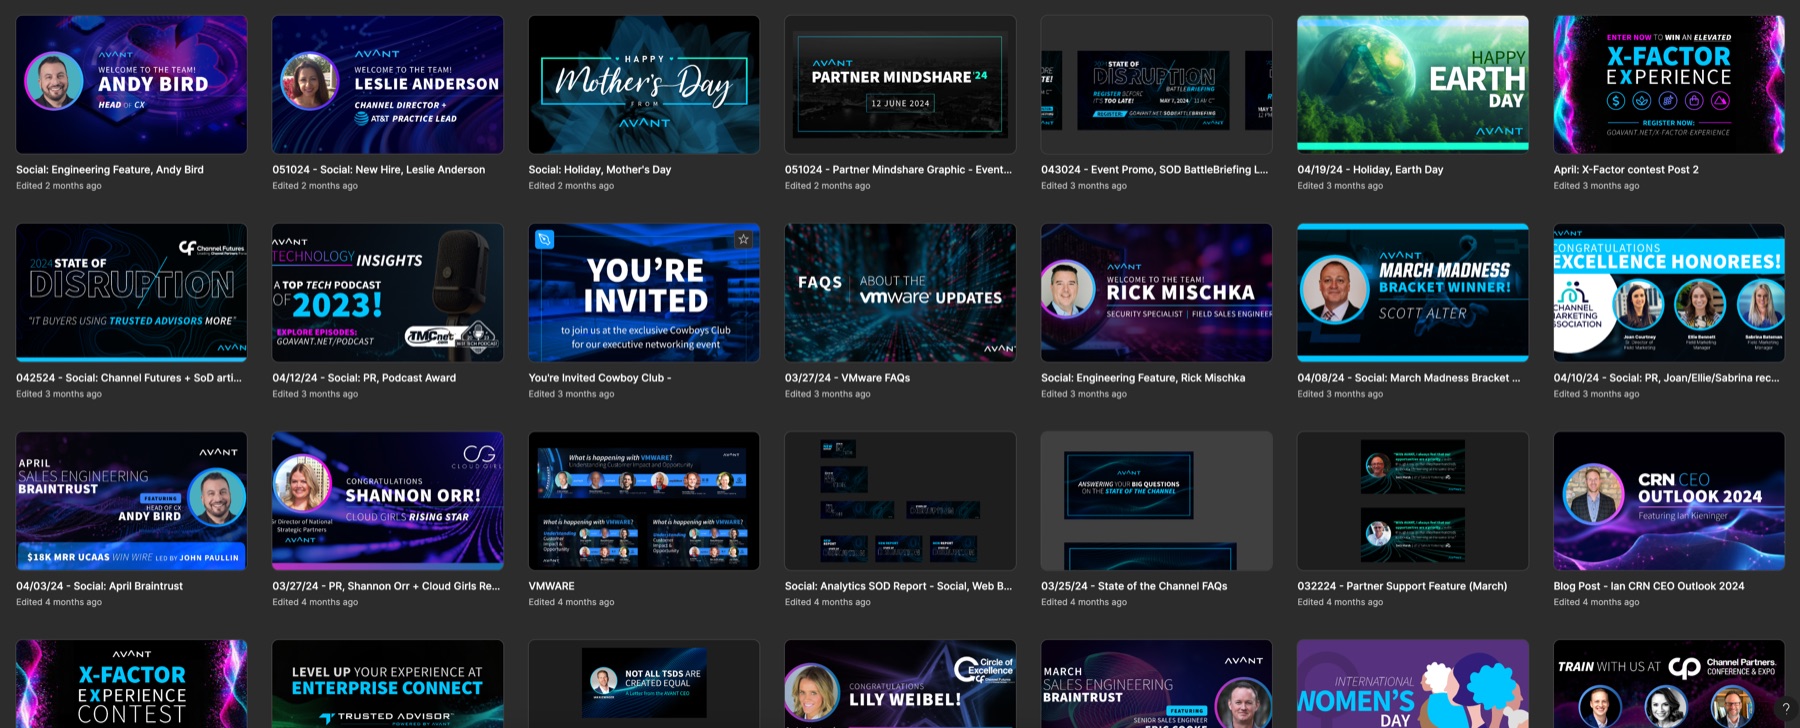Click title '04/19/24 - Holiday, Earth Day'
The image size is (1800, 728).
pos(1370,170)
